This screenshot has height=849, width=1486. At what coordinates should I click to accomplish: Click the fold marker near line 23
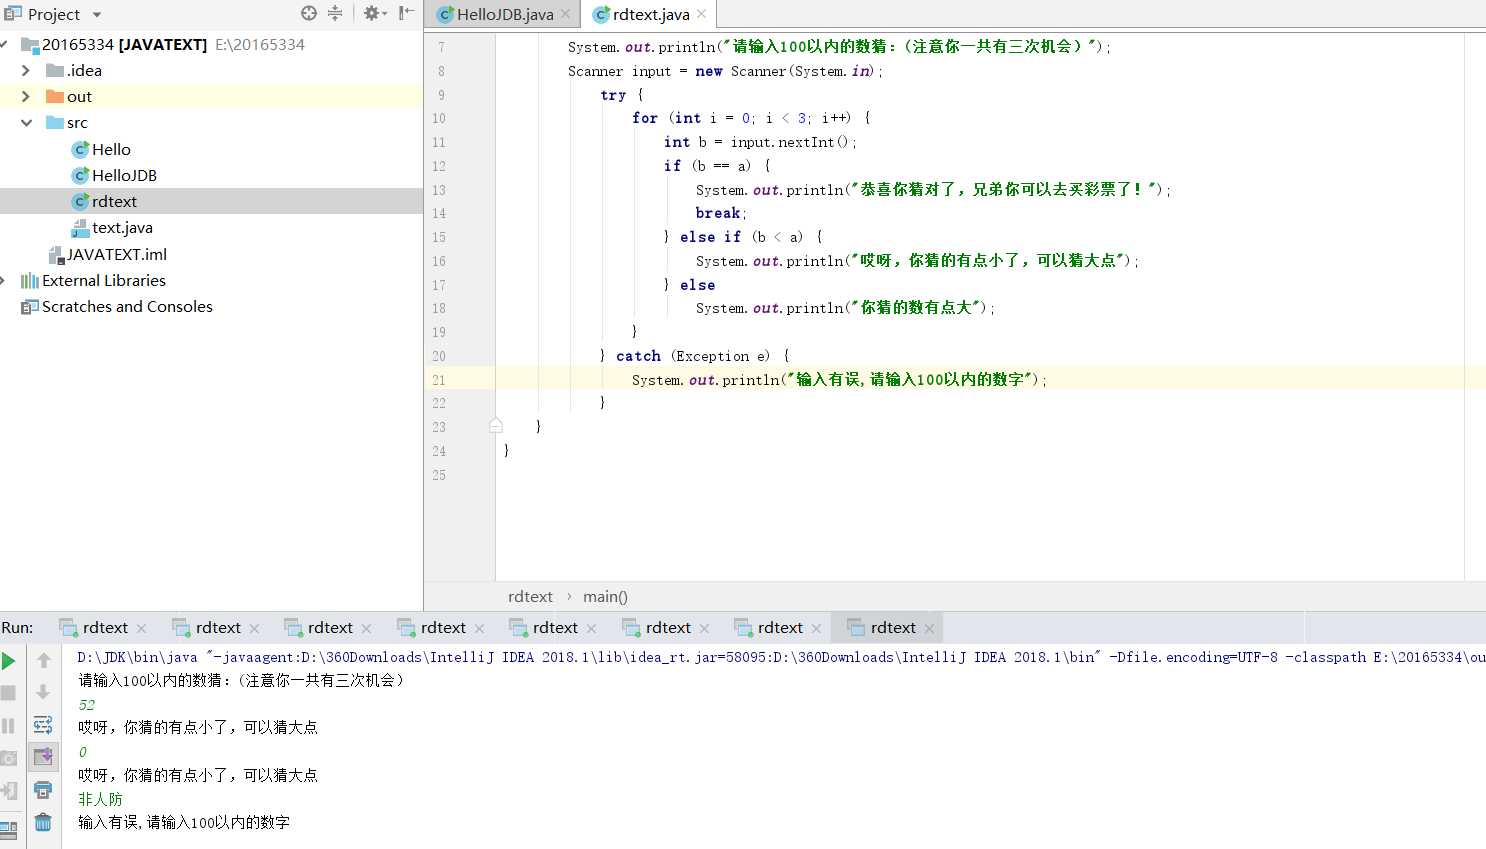(496, 426)
